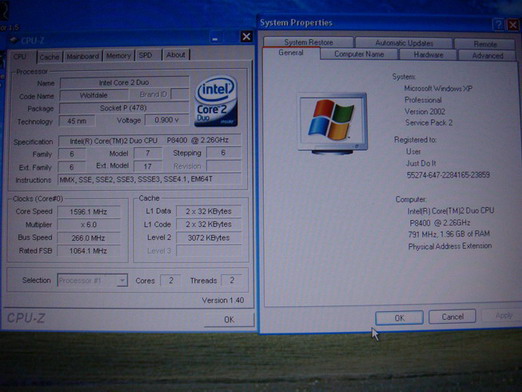The width and height of the screenshot is (522, 392).
Task: Click the Package field 'Socket P (478)'
Action: (124, 108)
